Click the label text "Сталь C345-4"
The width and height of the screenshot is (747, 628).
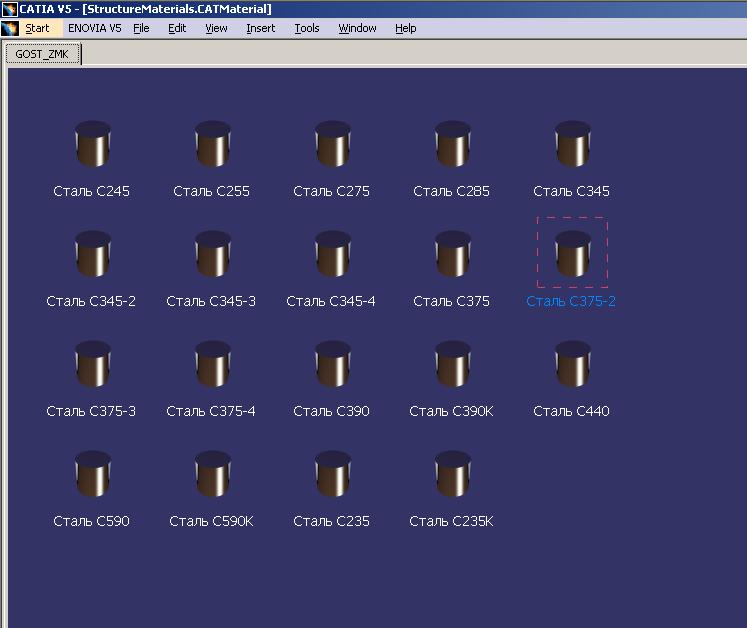point(331,301)
